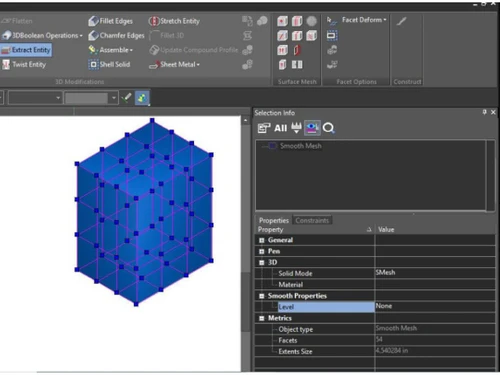Click the first Surface Mesh cube icon
Screen dimensions: 500x375
tap(282, 21)
